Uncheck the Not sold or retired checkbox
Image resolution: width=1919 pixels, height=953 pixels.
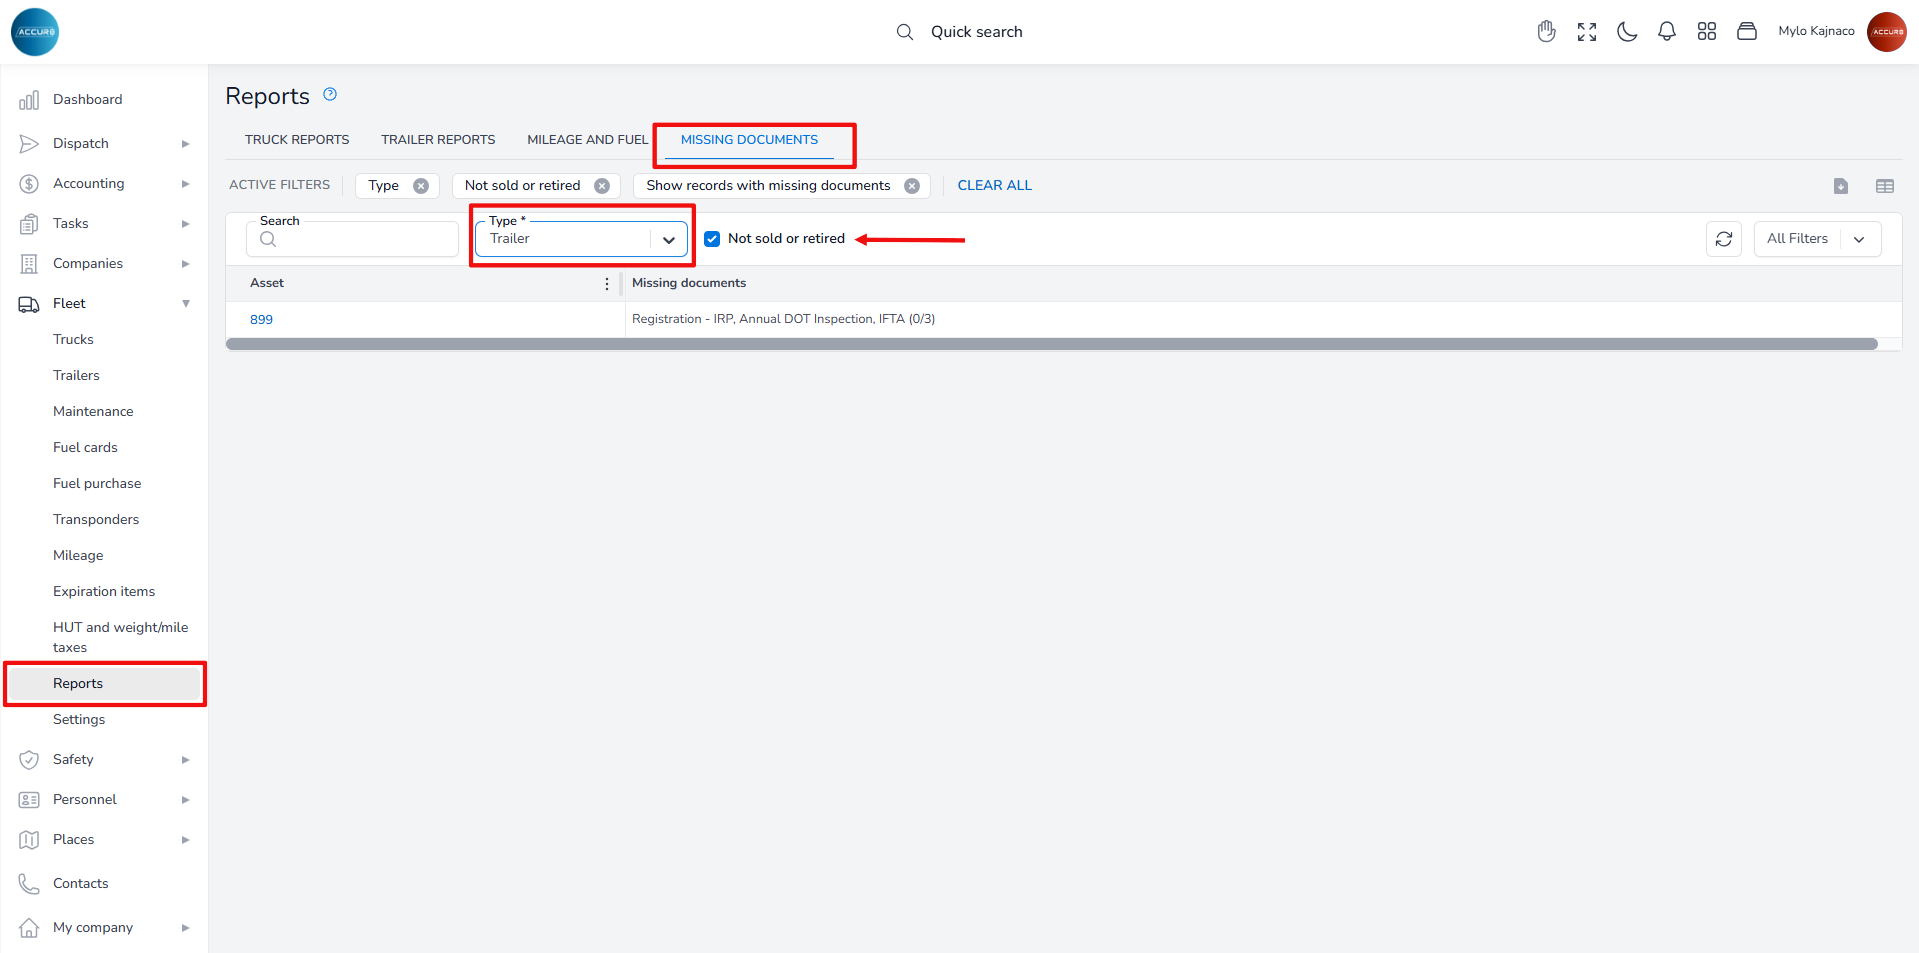[x=712, y=239]
